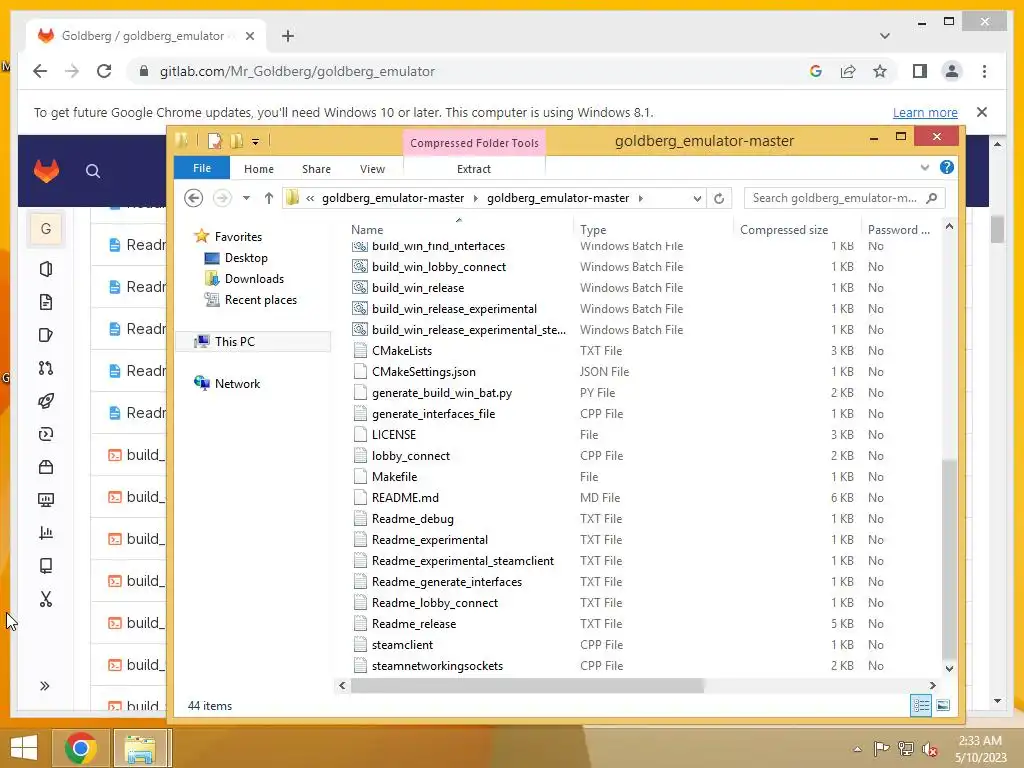Open merge requests icon in the GitLab sidebar

pyautogui.click(x=46, y=368)
